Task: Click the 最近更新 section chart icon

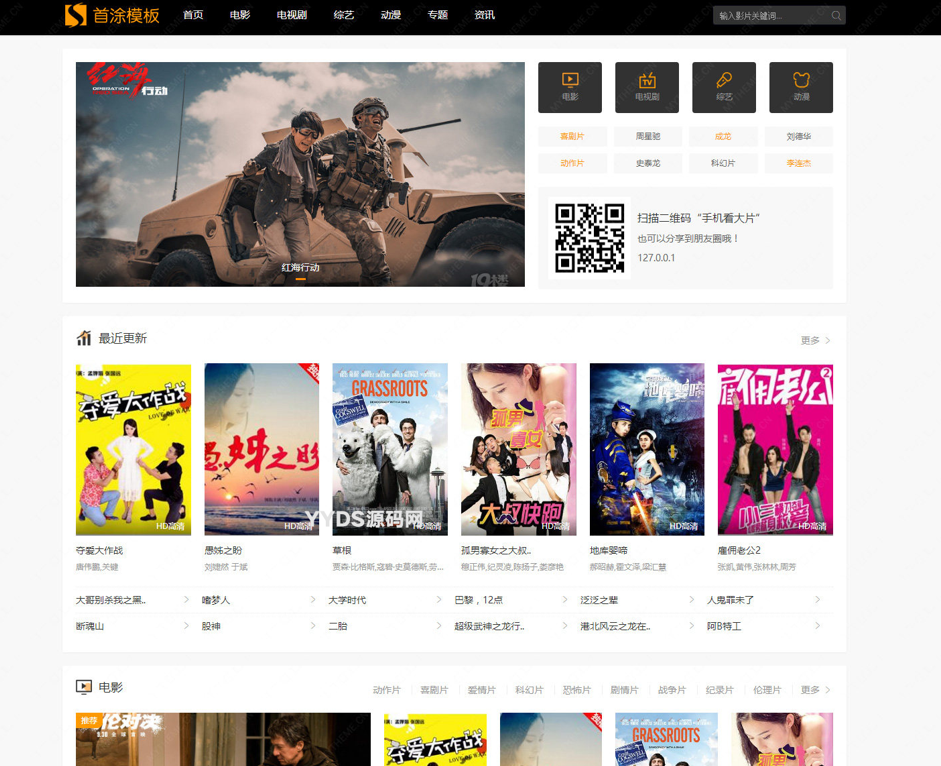Action: pyautogui.click(x=84, y=338)
